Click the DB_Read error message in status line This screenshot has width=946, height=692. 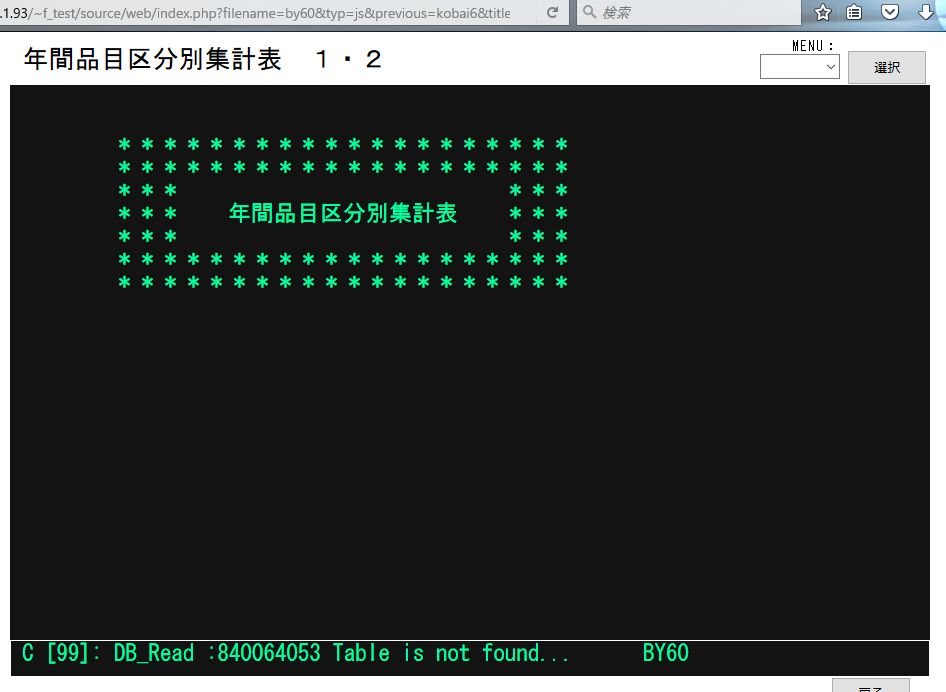tap(341, 654)
